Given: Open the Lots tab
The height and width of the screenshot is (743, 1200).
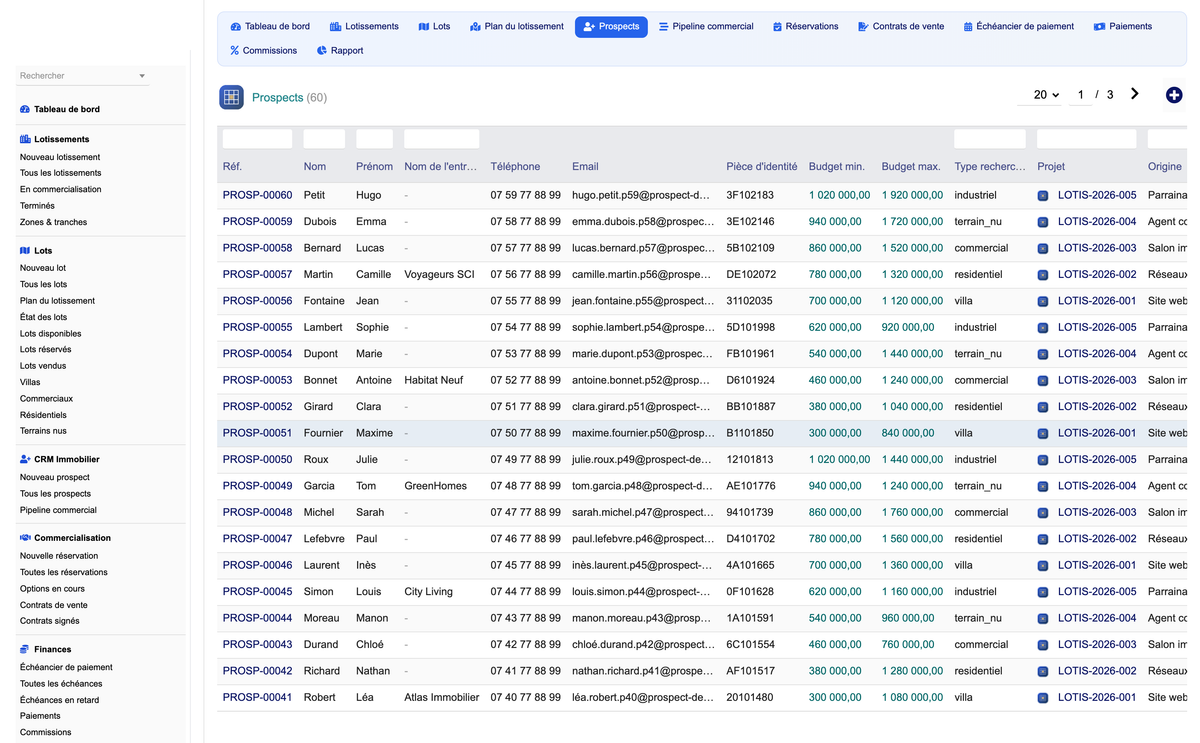Looking at the screenshot, I should pyautogui.click(x=434, y=27).
